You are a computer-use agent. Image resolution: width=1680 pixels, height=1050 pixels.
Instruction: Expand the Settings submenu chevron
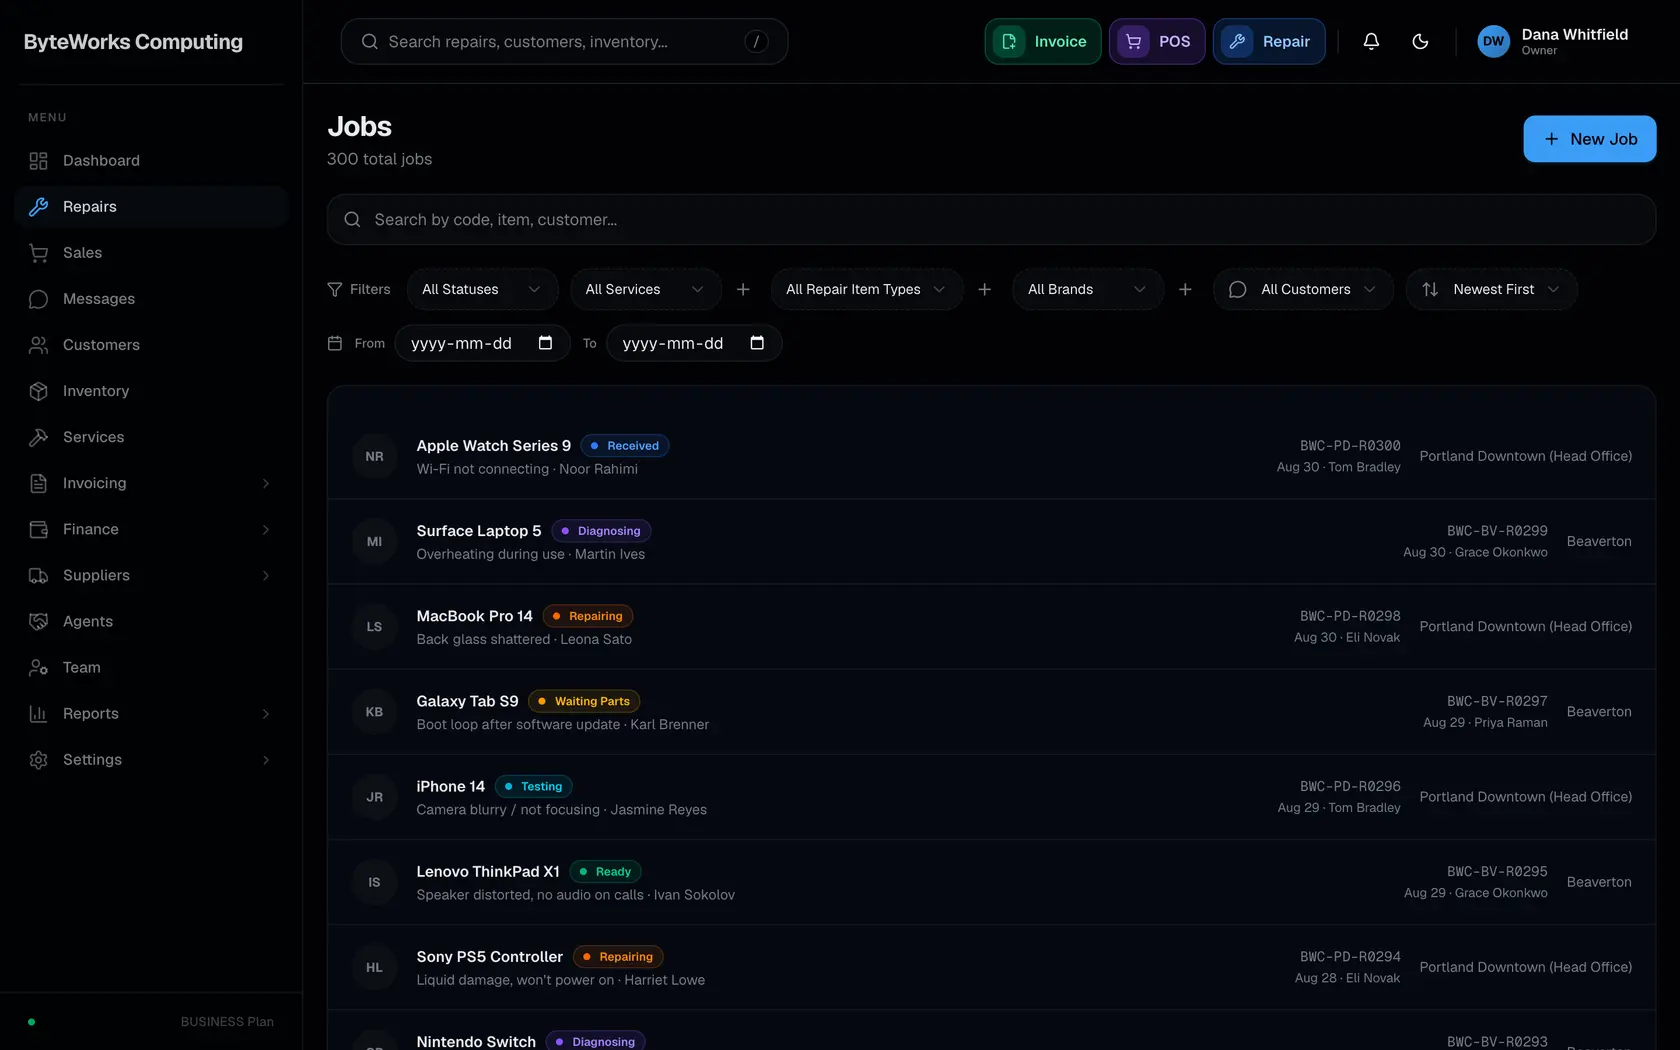coord(266,759)
